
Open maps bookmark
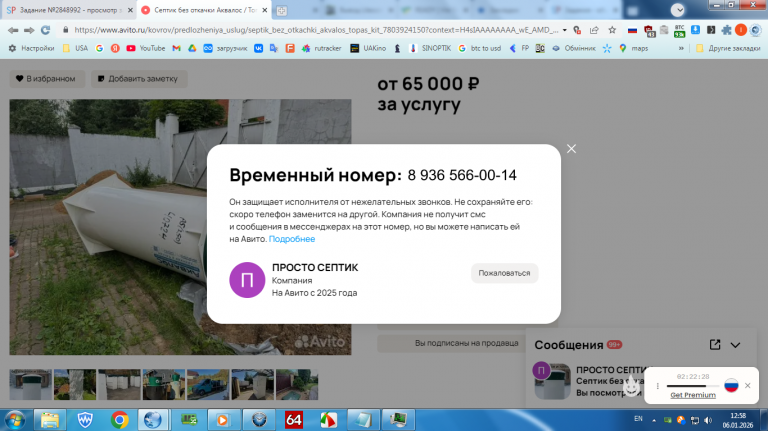point(634,48)
